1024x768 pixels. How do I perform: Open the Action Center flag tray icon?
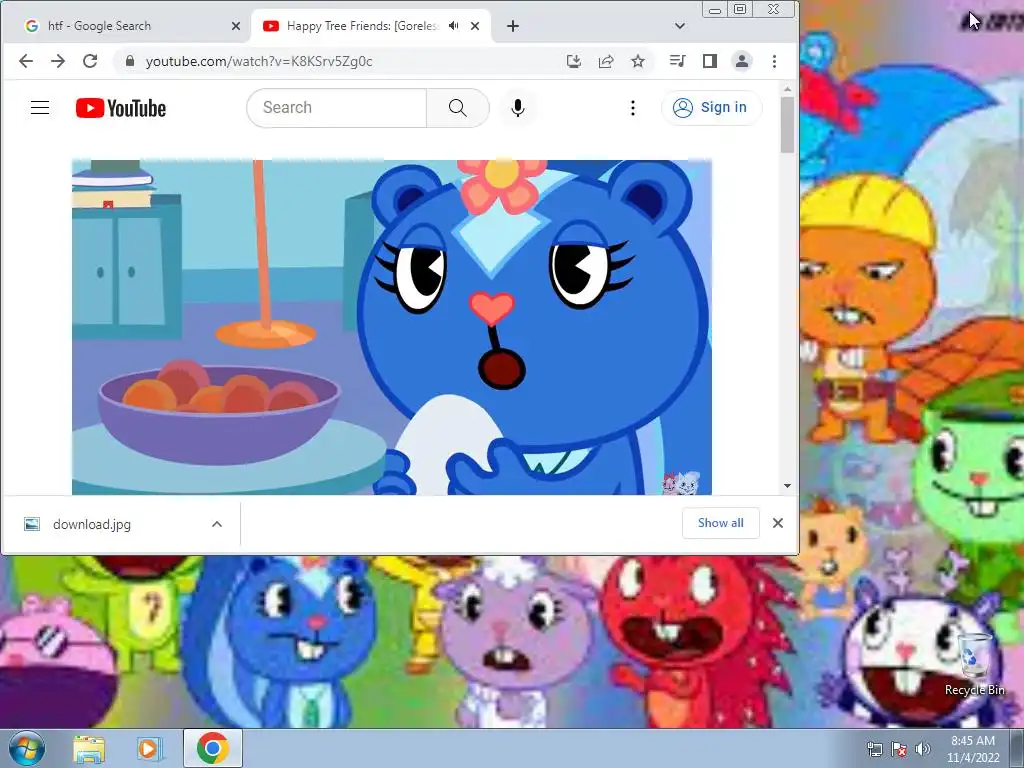[899, 749]
